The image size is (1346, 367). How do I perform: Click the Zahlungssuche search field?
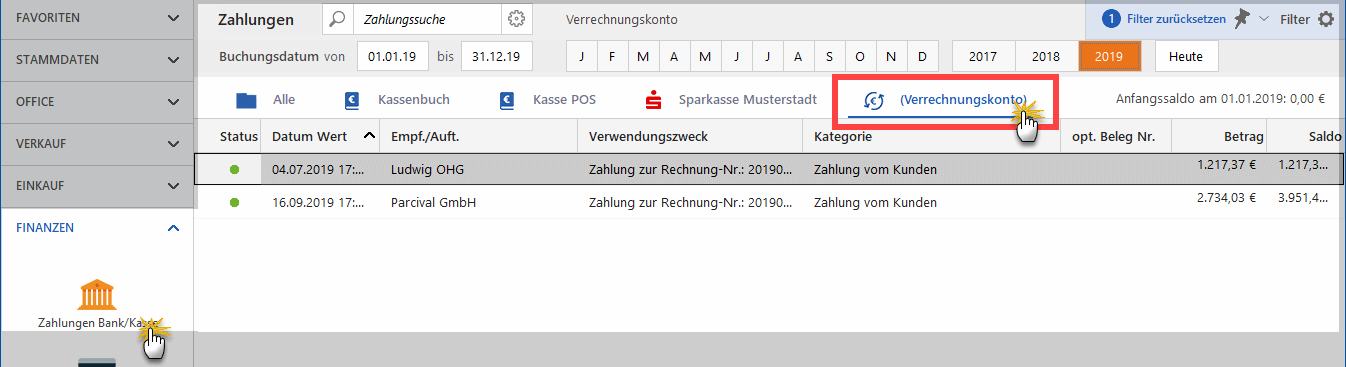point(428,19)
